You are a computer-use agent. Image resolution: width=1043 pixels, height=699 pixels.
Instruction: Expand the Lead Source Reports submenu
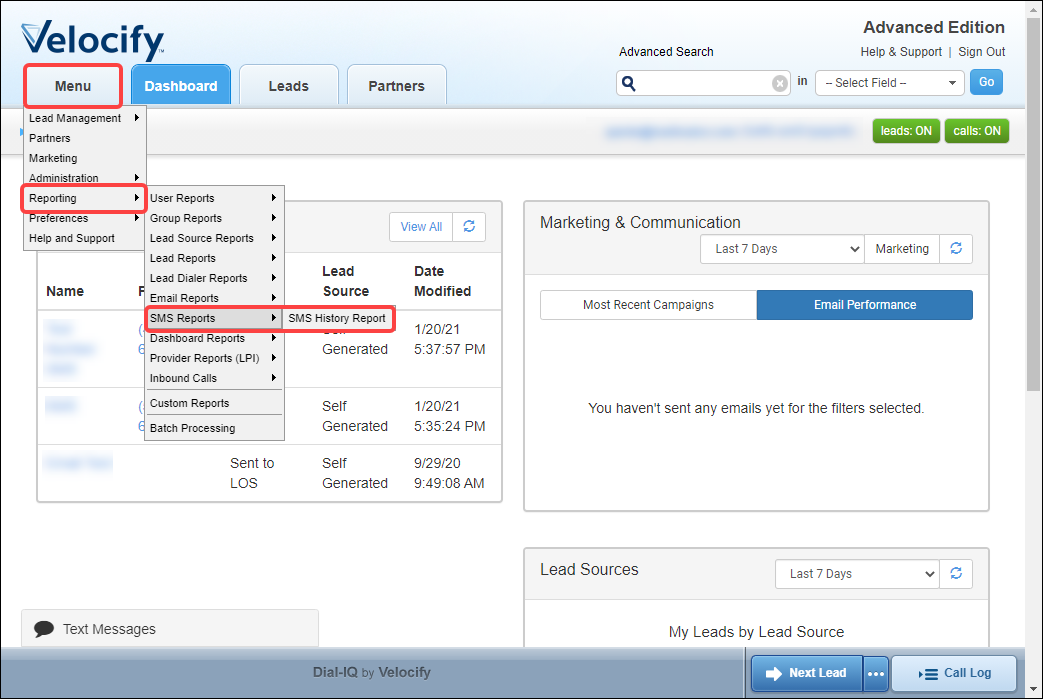[x=214, y=238]
